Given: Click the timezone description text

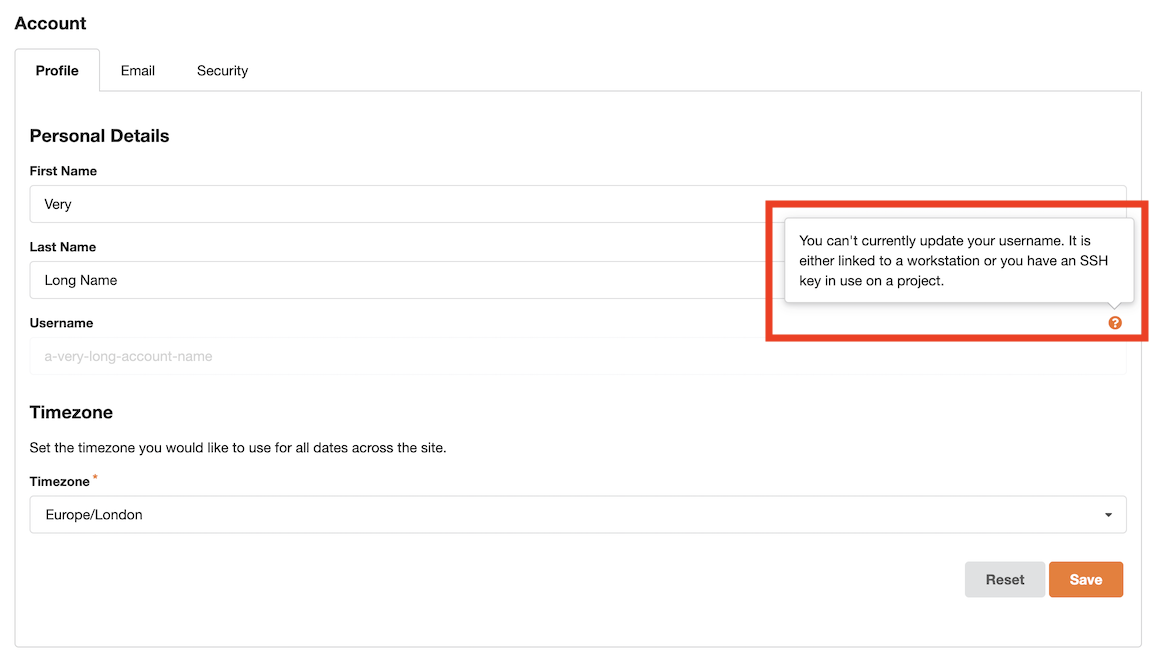Looking at the screenshot, I should tap(238, 447).
